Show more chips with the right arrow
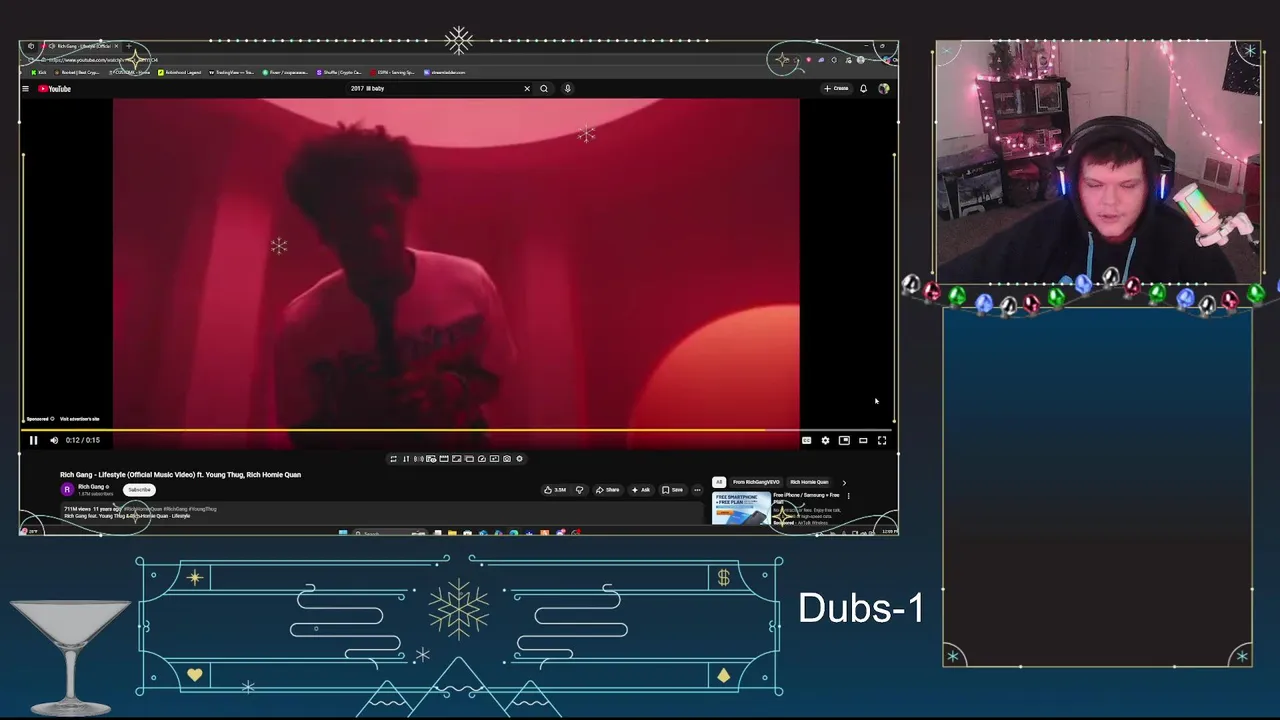Viewport: 1280px width, 720px height. pyautogui.click(x=843, y=482)
